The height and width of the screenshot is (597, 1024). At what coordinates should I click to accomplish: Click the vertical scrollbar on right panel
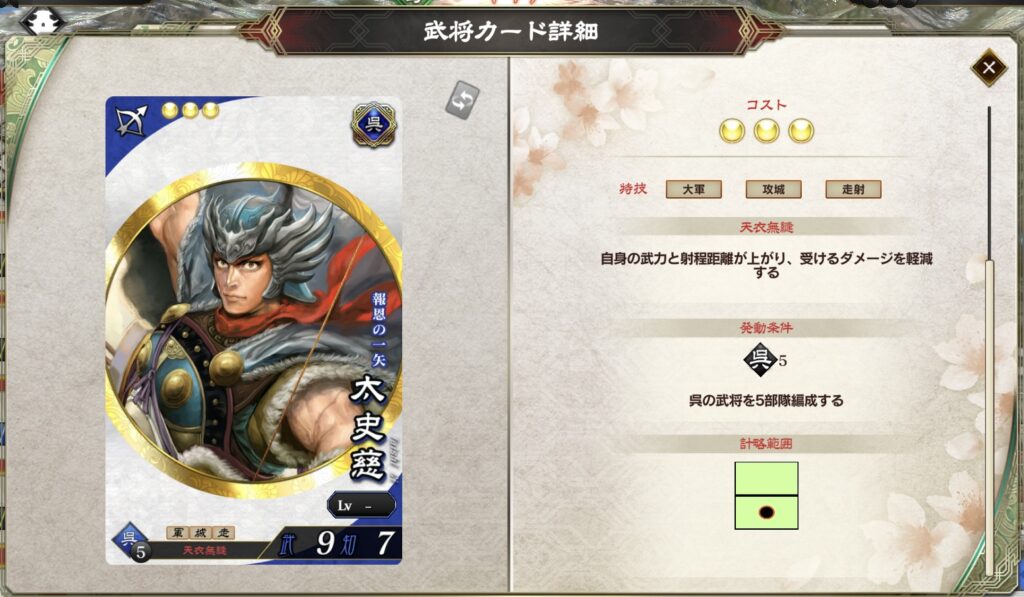989,340
